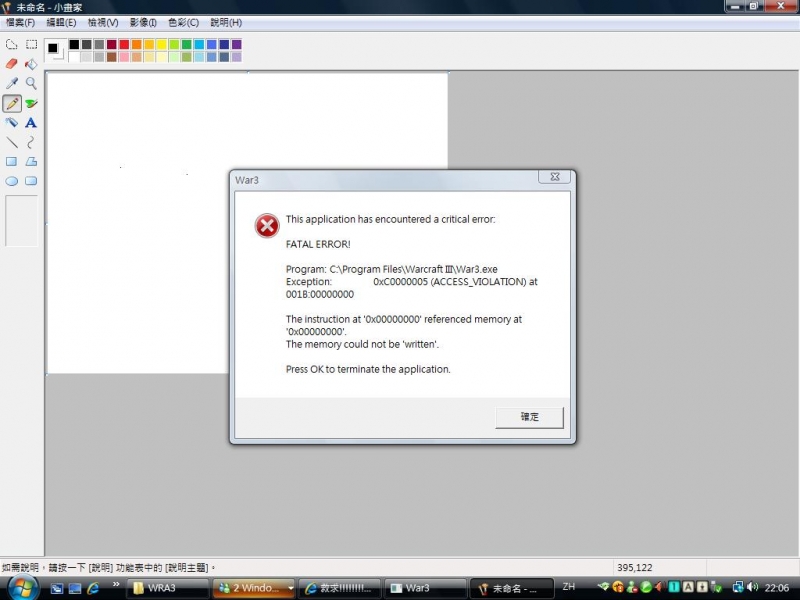
Task: Click the Show Desktop quick launch icon
Action: coord(75,588)
